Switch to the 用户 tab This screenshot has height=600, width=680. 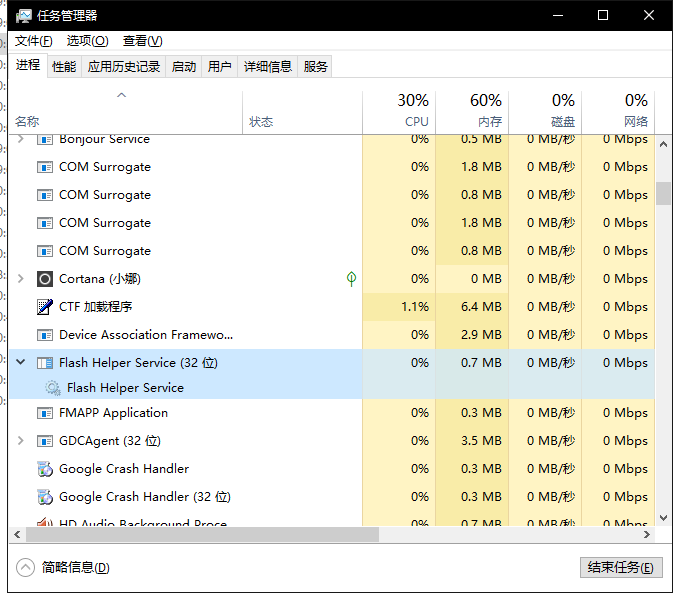click(219, 67)
